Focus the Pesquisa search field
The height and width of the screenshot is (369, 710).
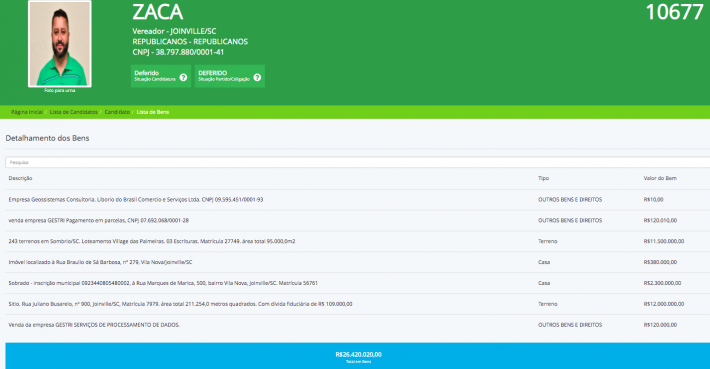[x=358, y=162]
